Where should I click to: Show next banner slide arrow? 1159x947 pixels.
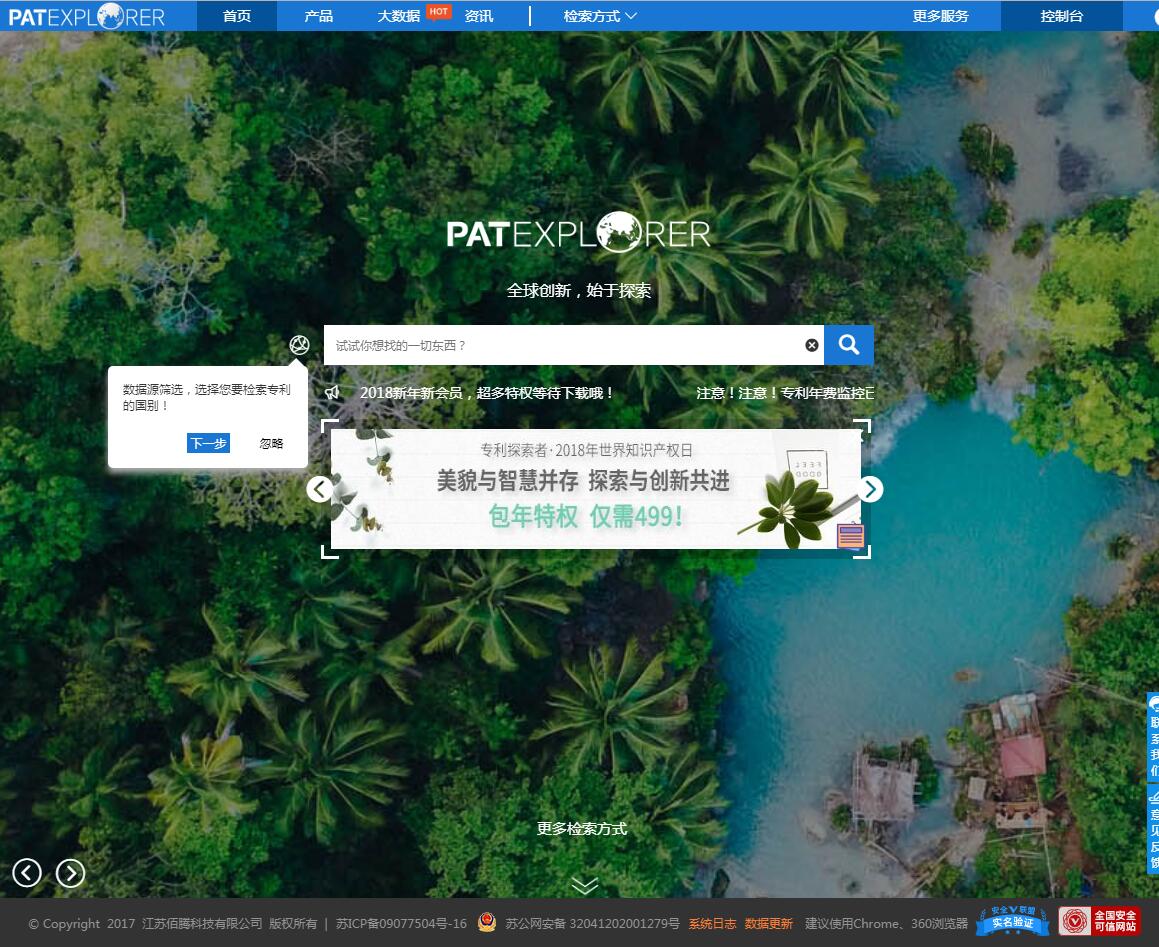pos(871,489)
